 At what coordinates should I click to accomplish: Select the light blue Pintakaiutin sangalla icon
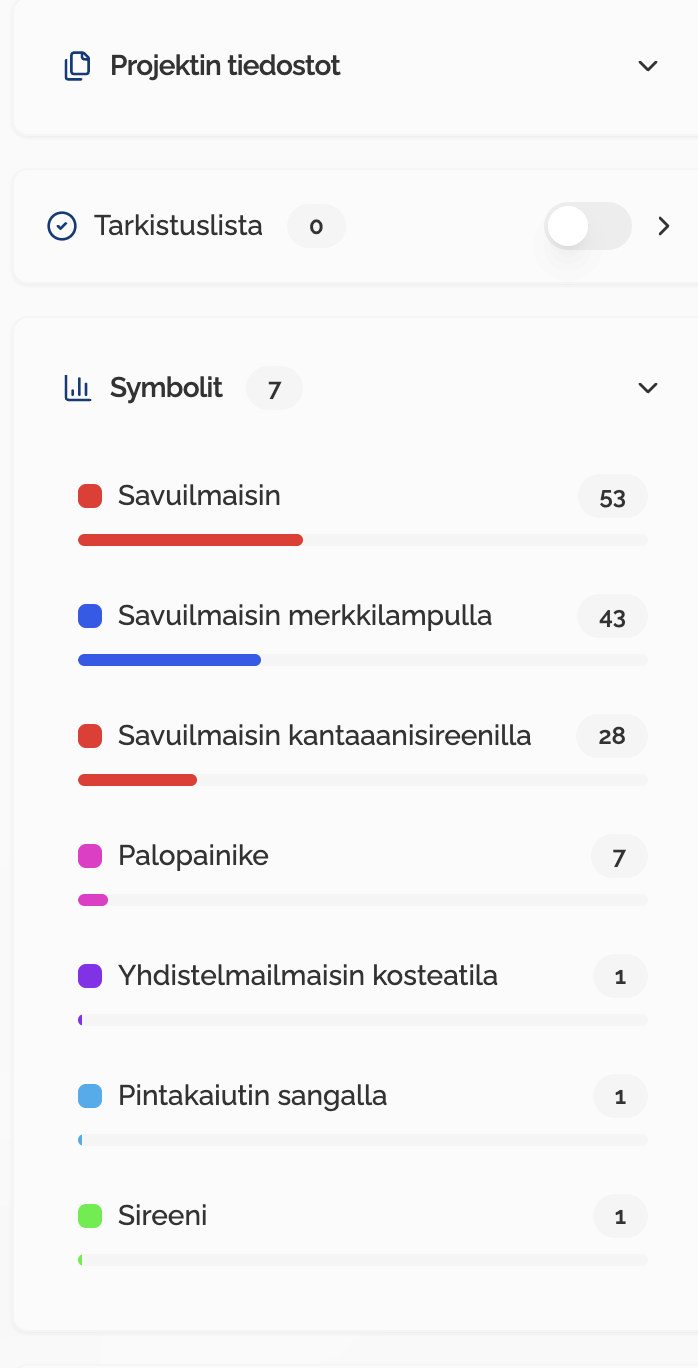[x=90, y=1096]
